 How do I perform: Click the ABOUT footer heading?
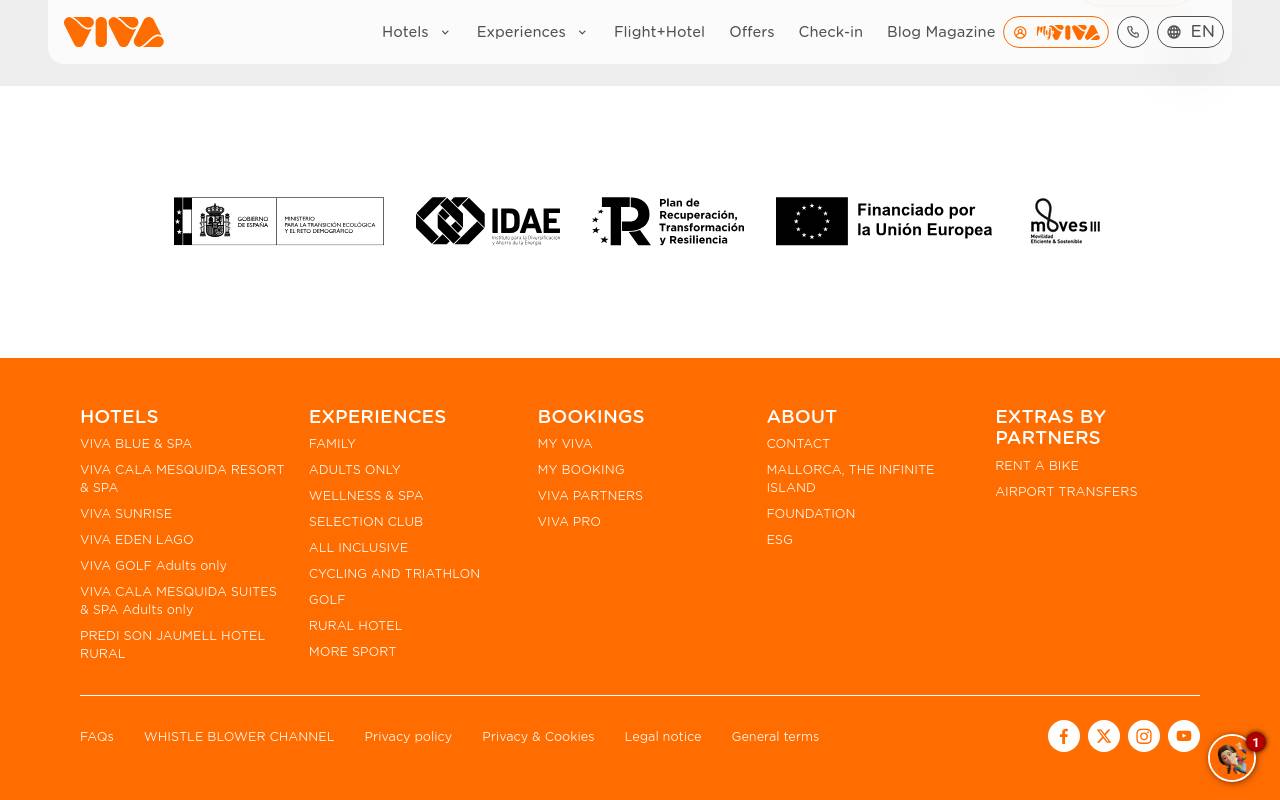[x=802, y=417]
